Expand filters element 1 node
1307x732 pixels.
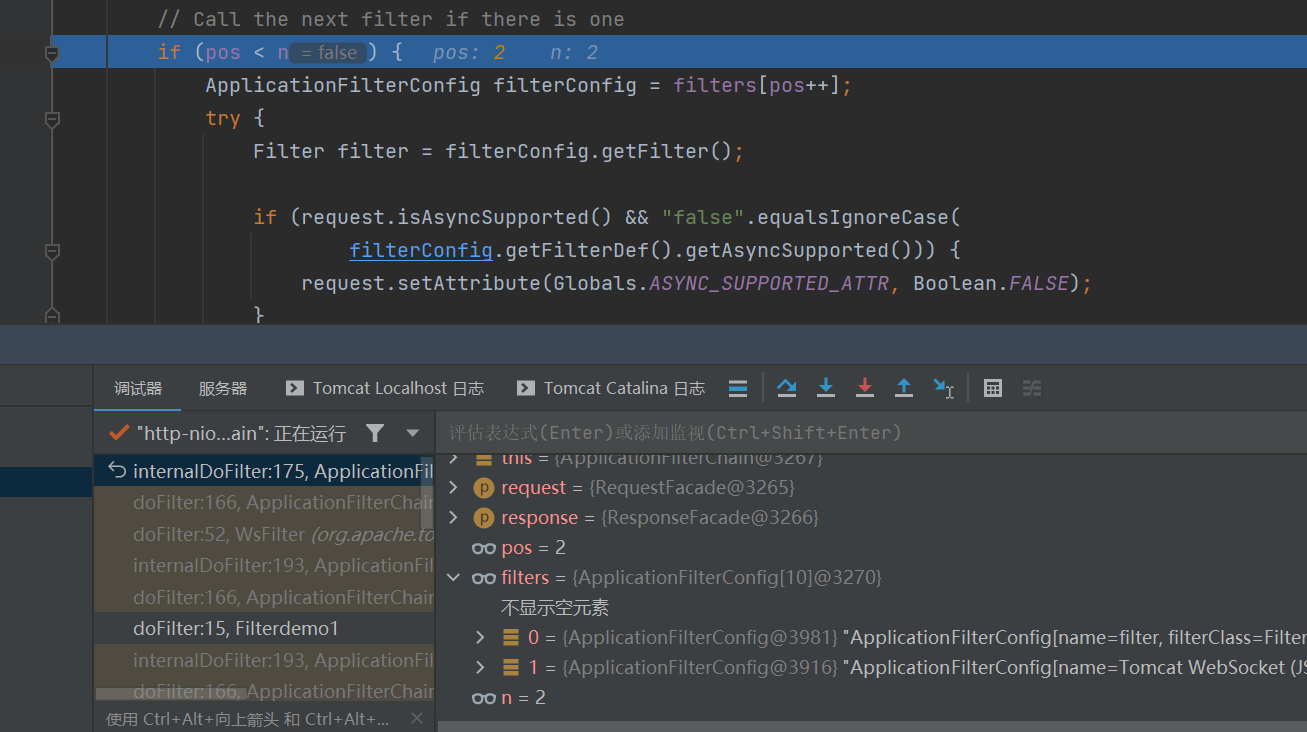coord(480,667)
